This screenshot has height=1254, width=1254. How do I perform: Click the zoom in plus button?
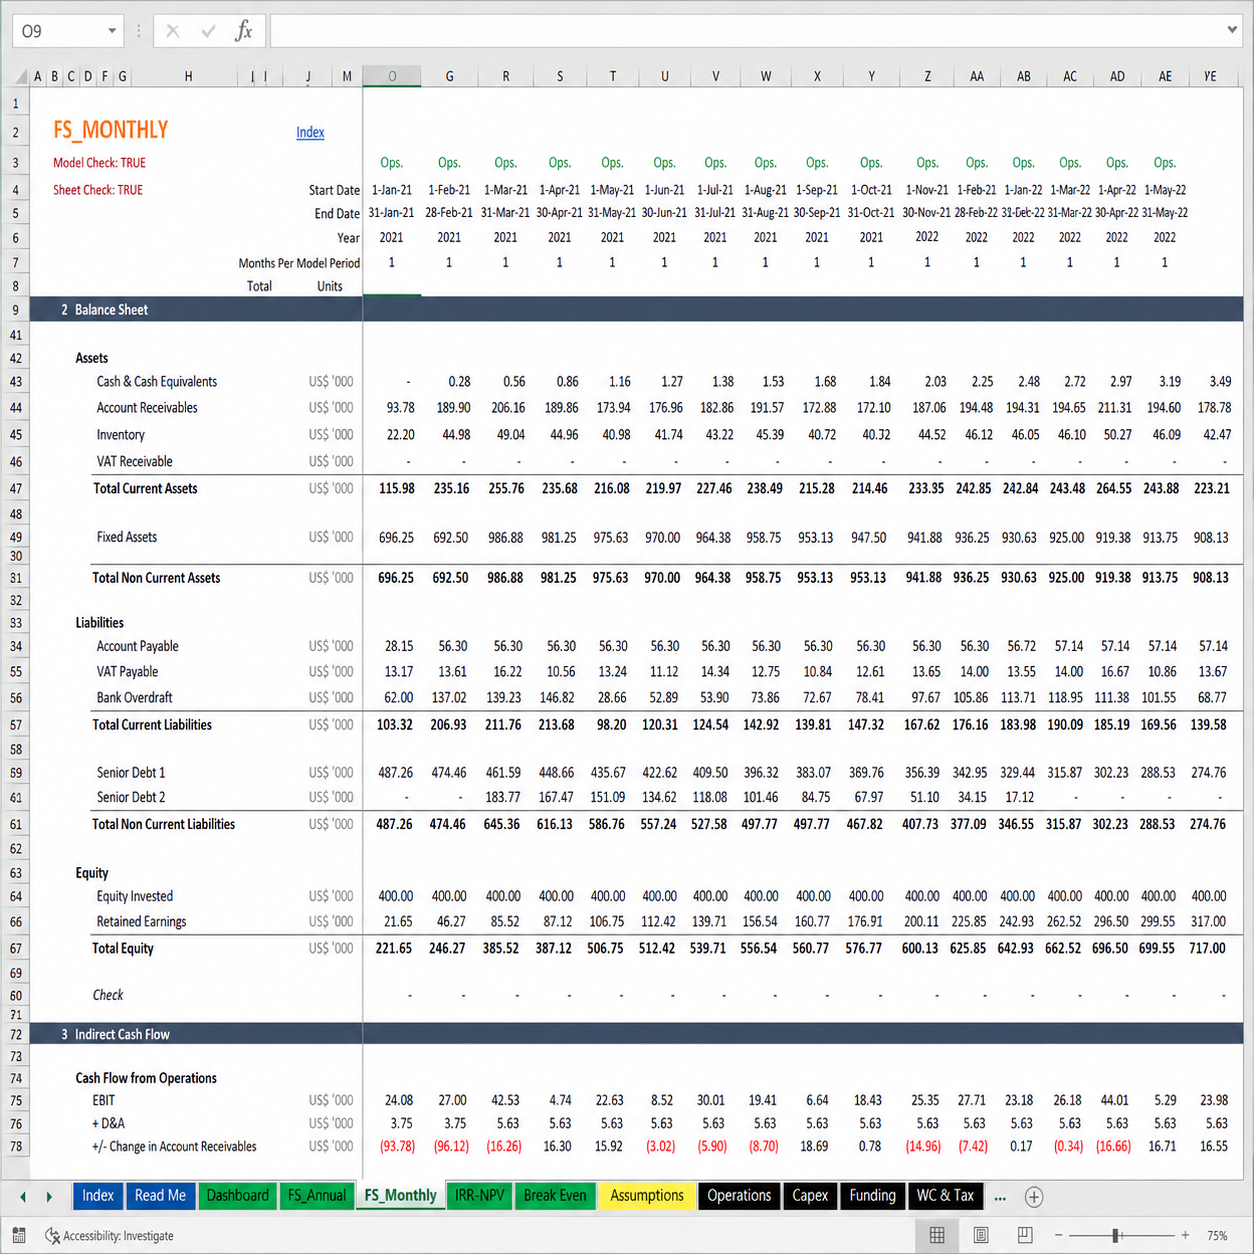(x=1185, y=1236)
